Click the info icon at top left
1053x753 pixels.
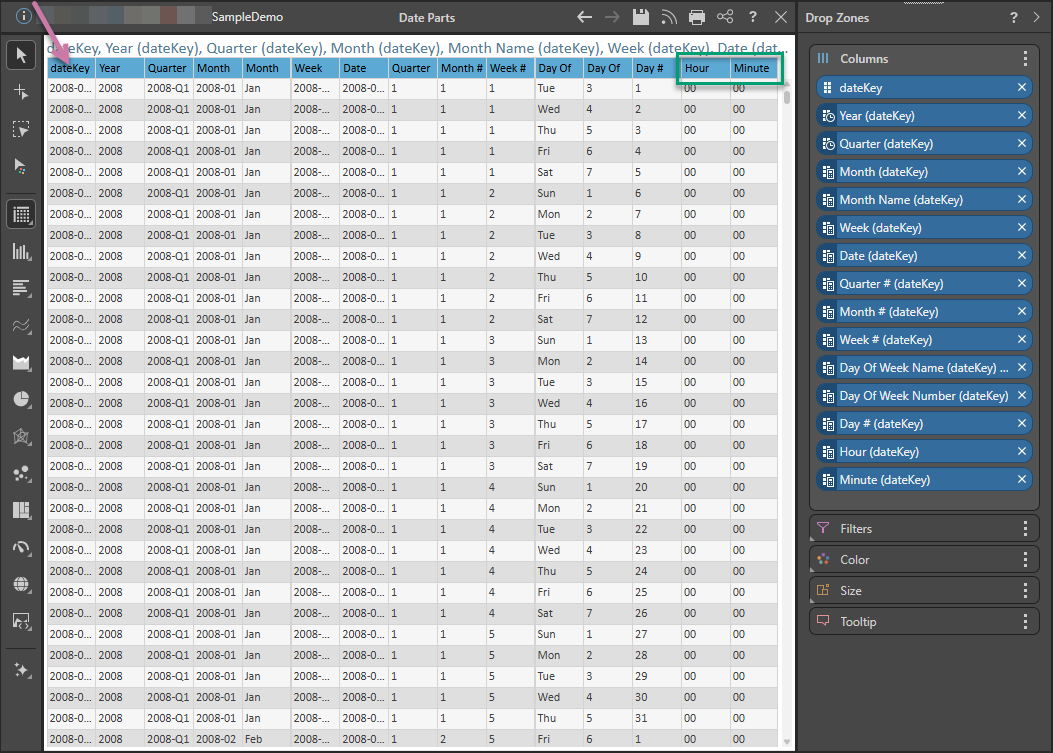(x=24, y=17)
